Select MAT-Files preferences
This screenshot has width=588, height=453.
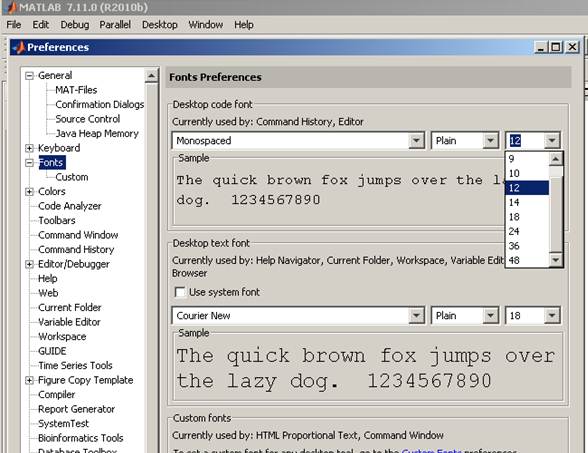point(76,90)
